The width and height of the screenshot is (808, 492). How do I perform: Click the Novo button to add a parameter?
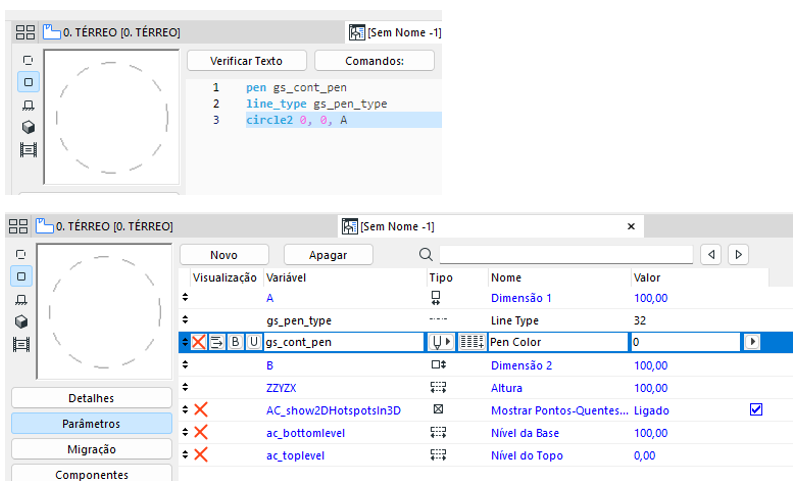pyautogui.click(x=224, y=255)
